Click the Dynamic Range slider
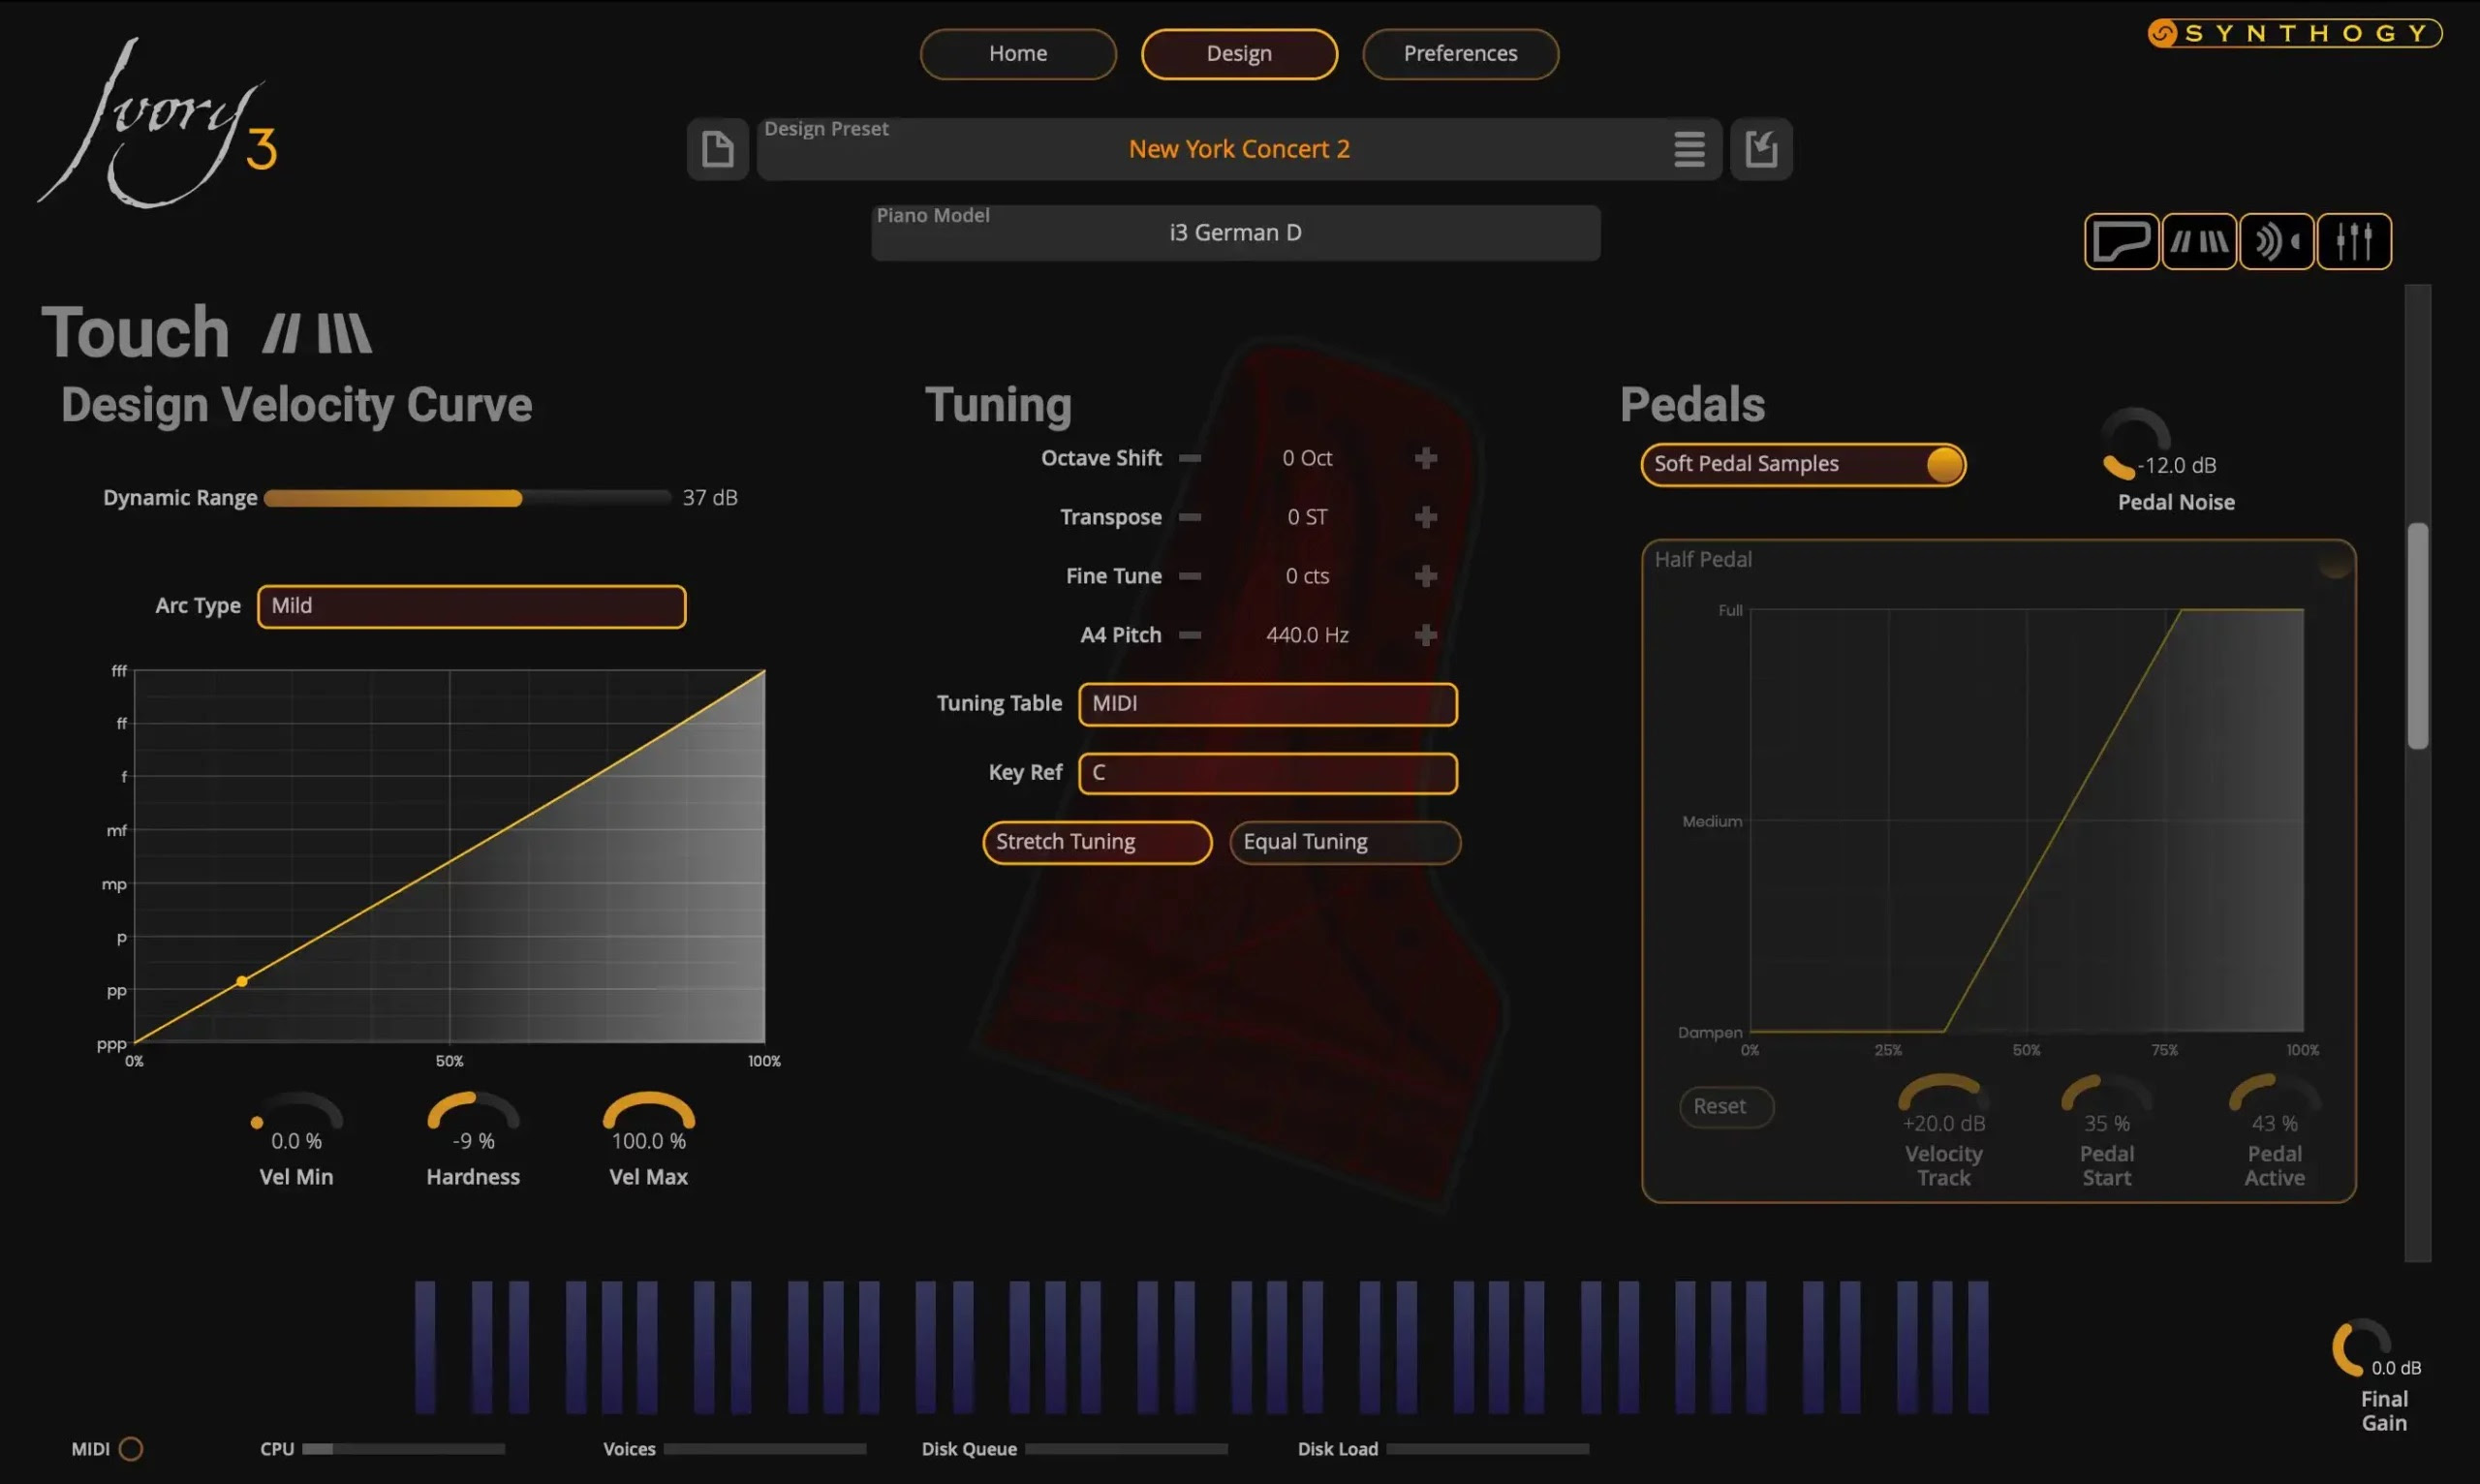The width and height of the screenshot is (2480, 1484). [467, 498]
